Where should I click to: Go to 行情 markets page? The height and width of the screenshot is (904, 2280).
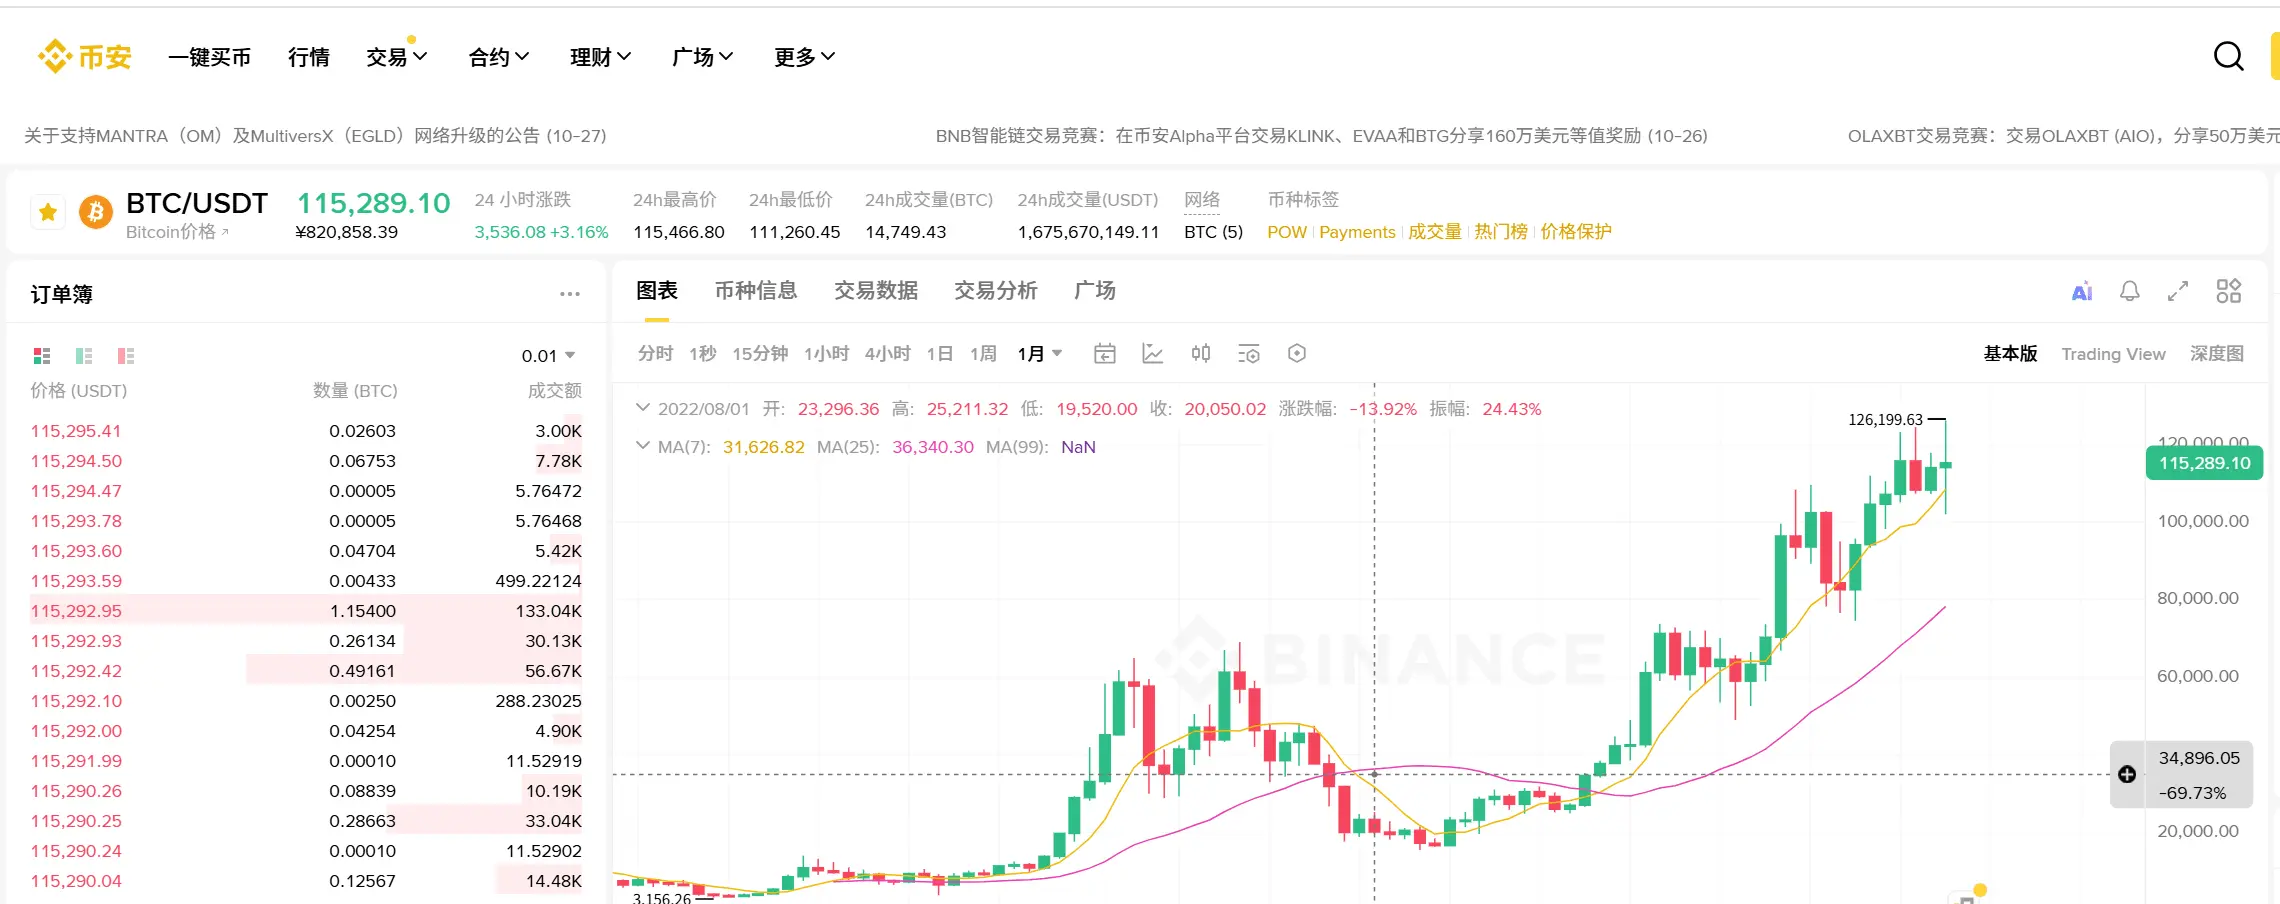[x=308, y=57]
